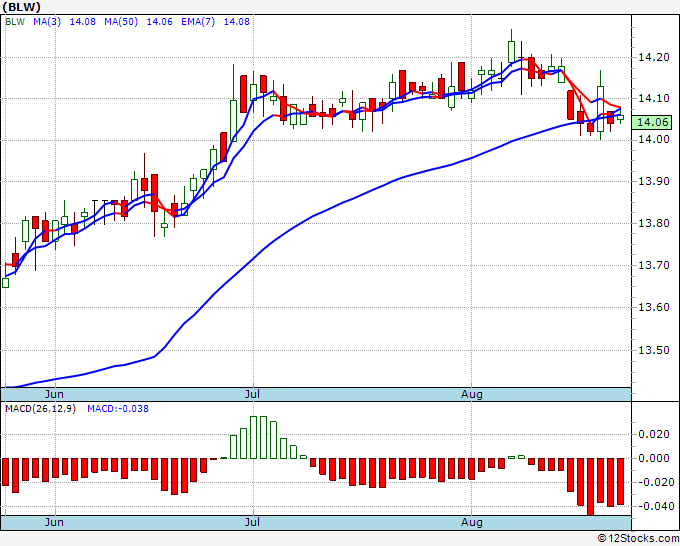Click Aug on the MACD time axis
This screenshot has width=680, height=546.
coord(471,522)
